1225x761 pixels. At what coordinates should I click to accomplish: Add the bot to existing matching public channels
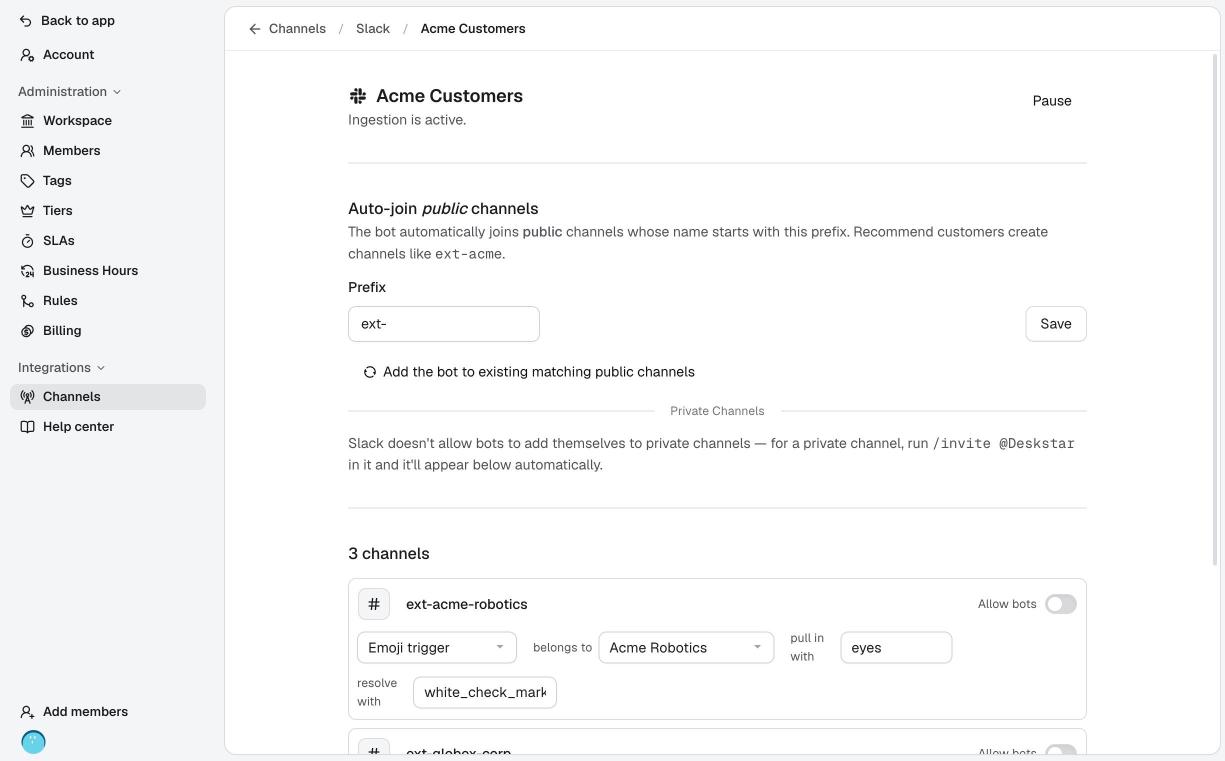coord(529,372)
